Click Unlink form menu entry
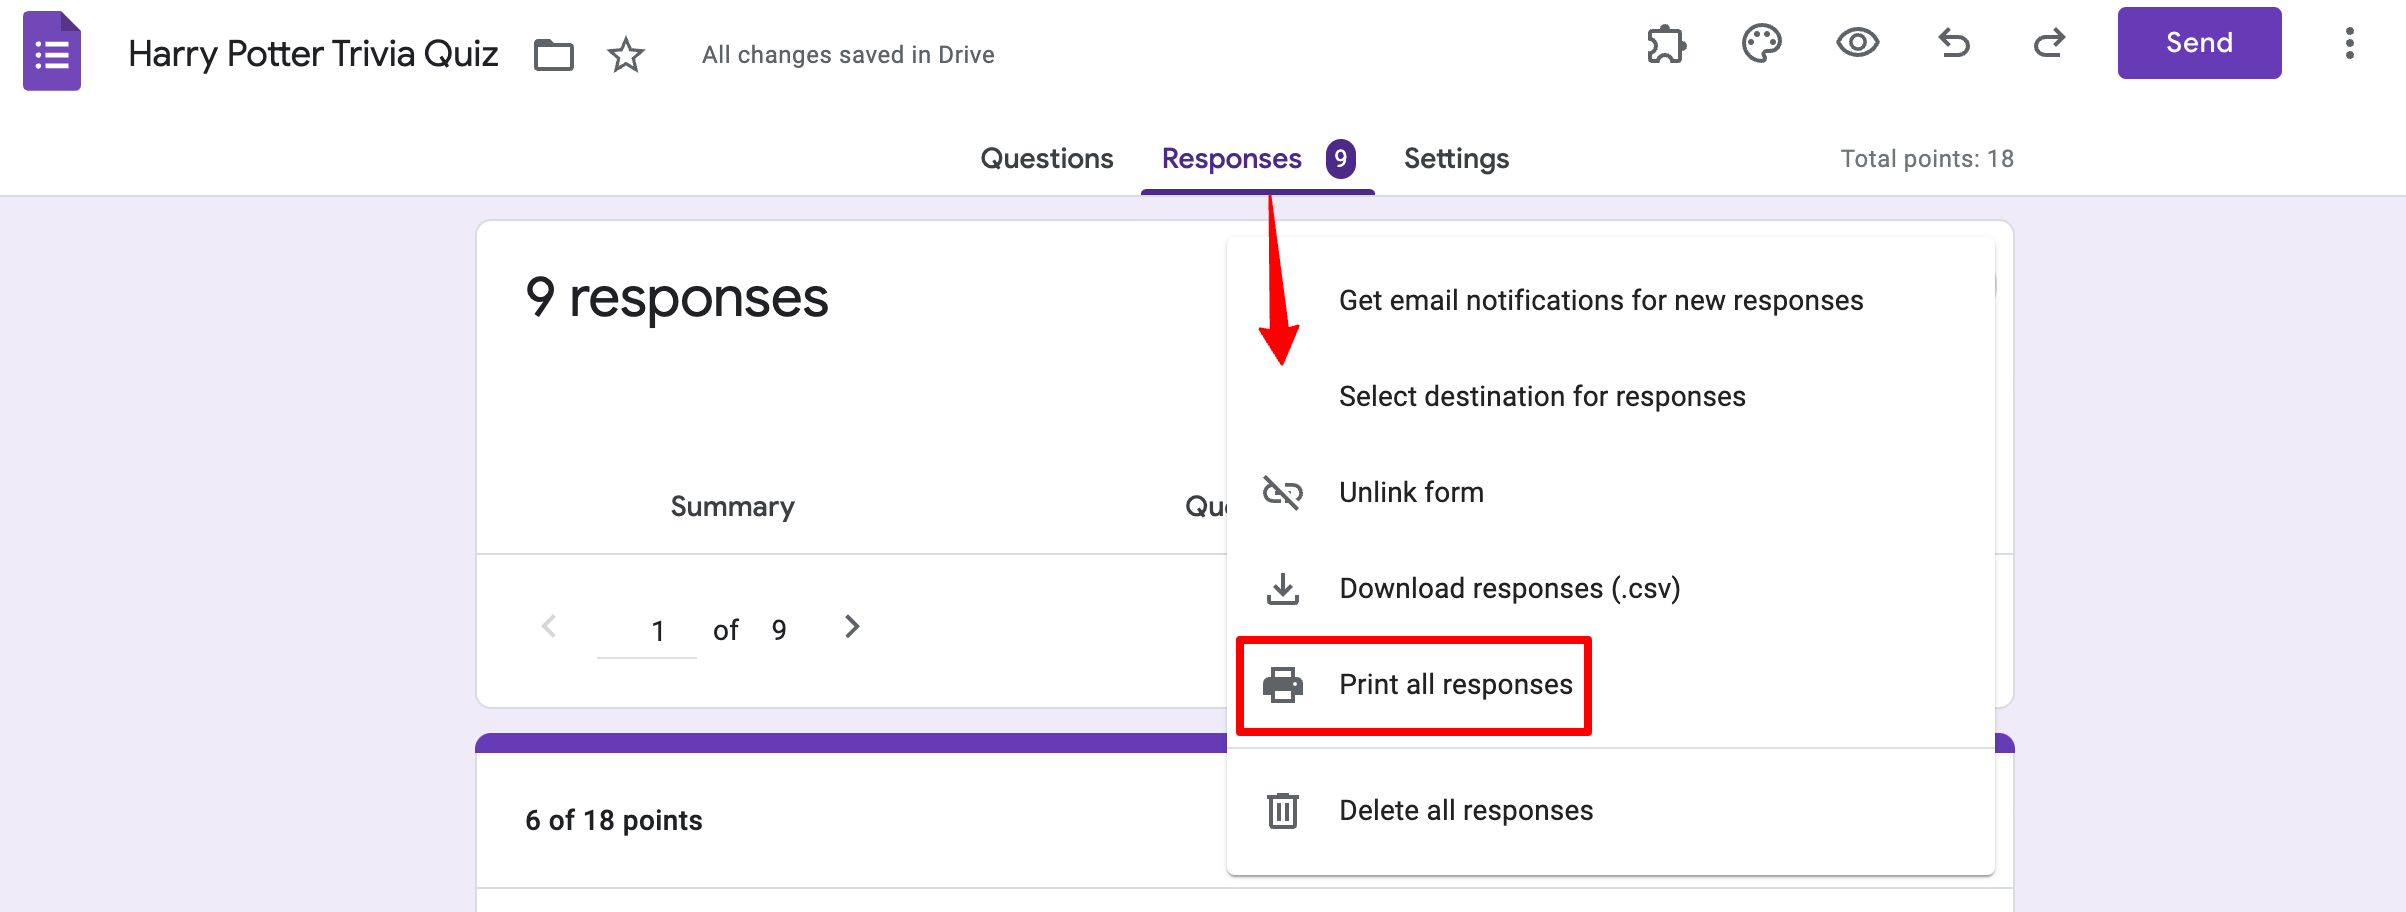The width and height of the screenshot is (2406, 912). tap(1610, 492)
